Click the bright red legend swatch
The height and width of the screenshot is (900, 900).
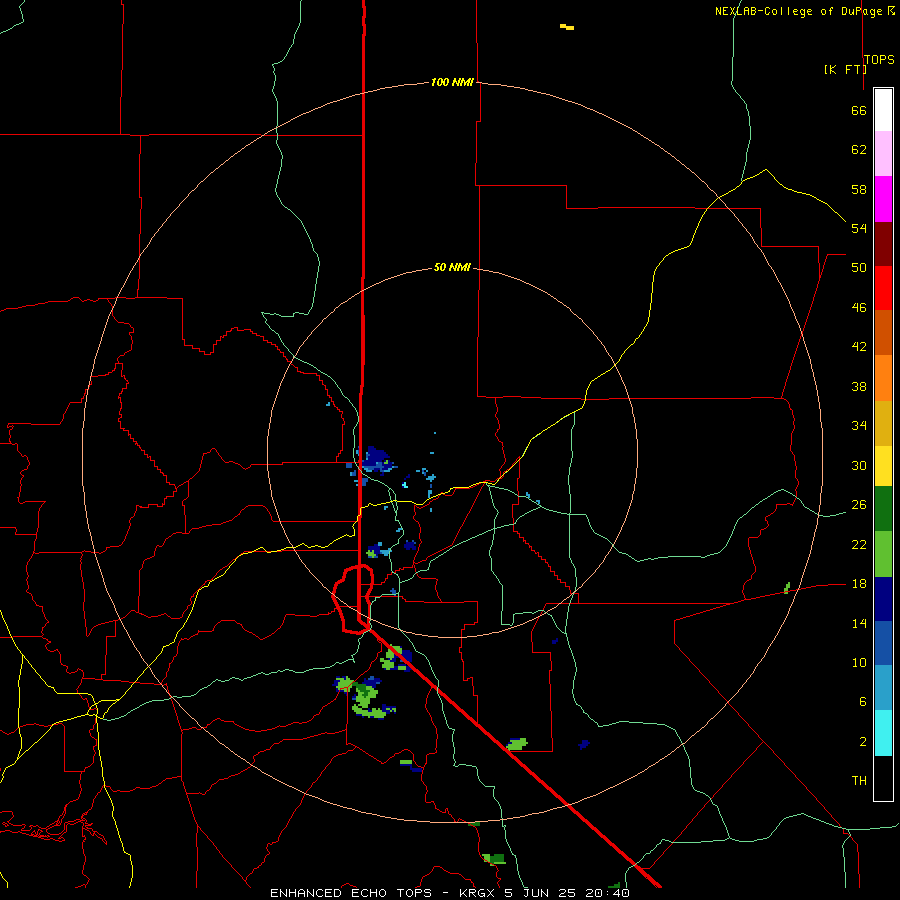883,288
